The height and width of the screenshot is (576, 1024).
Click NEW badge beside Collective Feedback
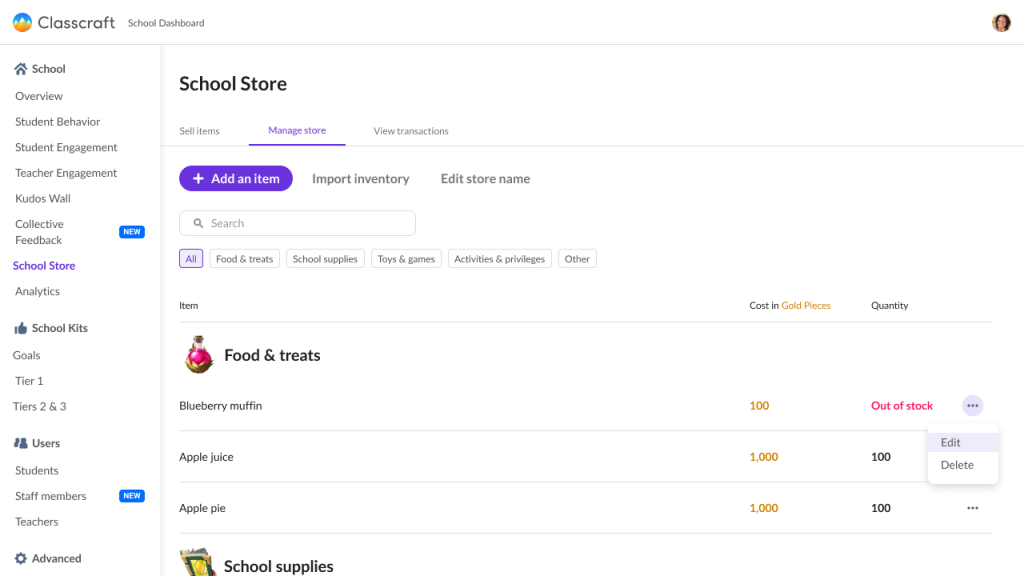132,232
